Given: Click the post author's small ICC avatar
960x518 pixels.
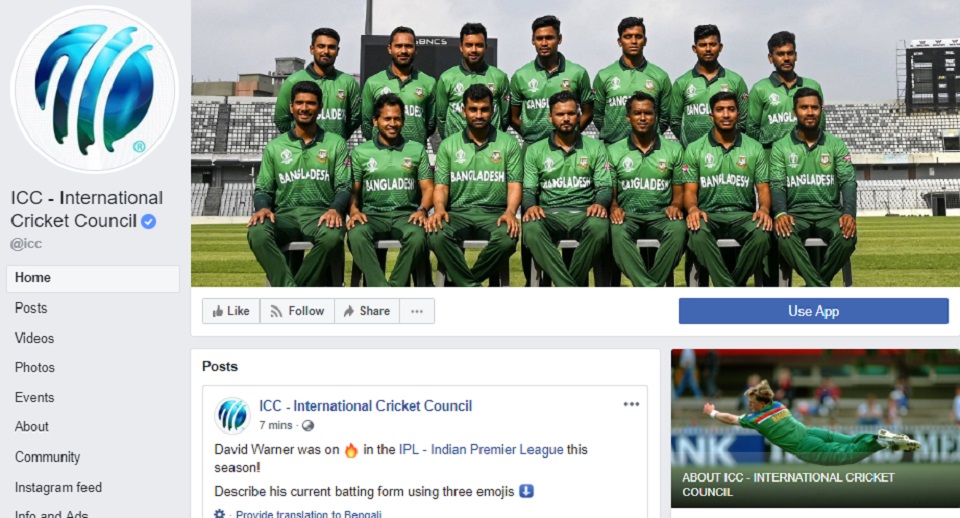Looking at the screenshot, I should click(x=232, y=415).
